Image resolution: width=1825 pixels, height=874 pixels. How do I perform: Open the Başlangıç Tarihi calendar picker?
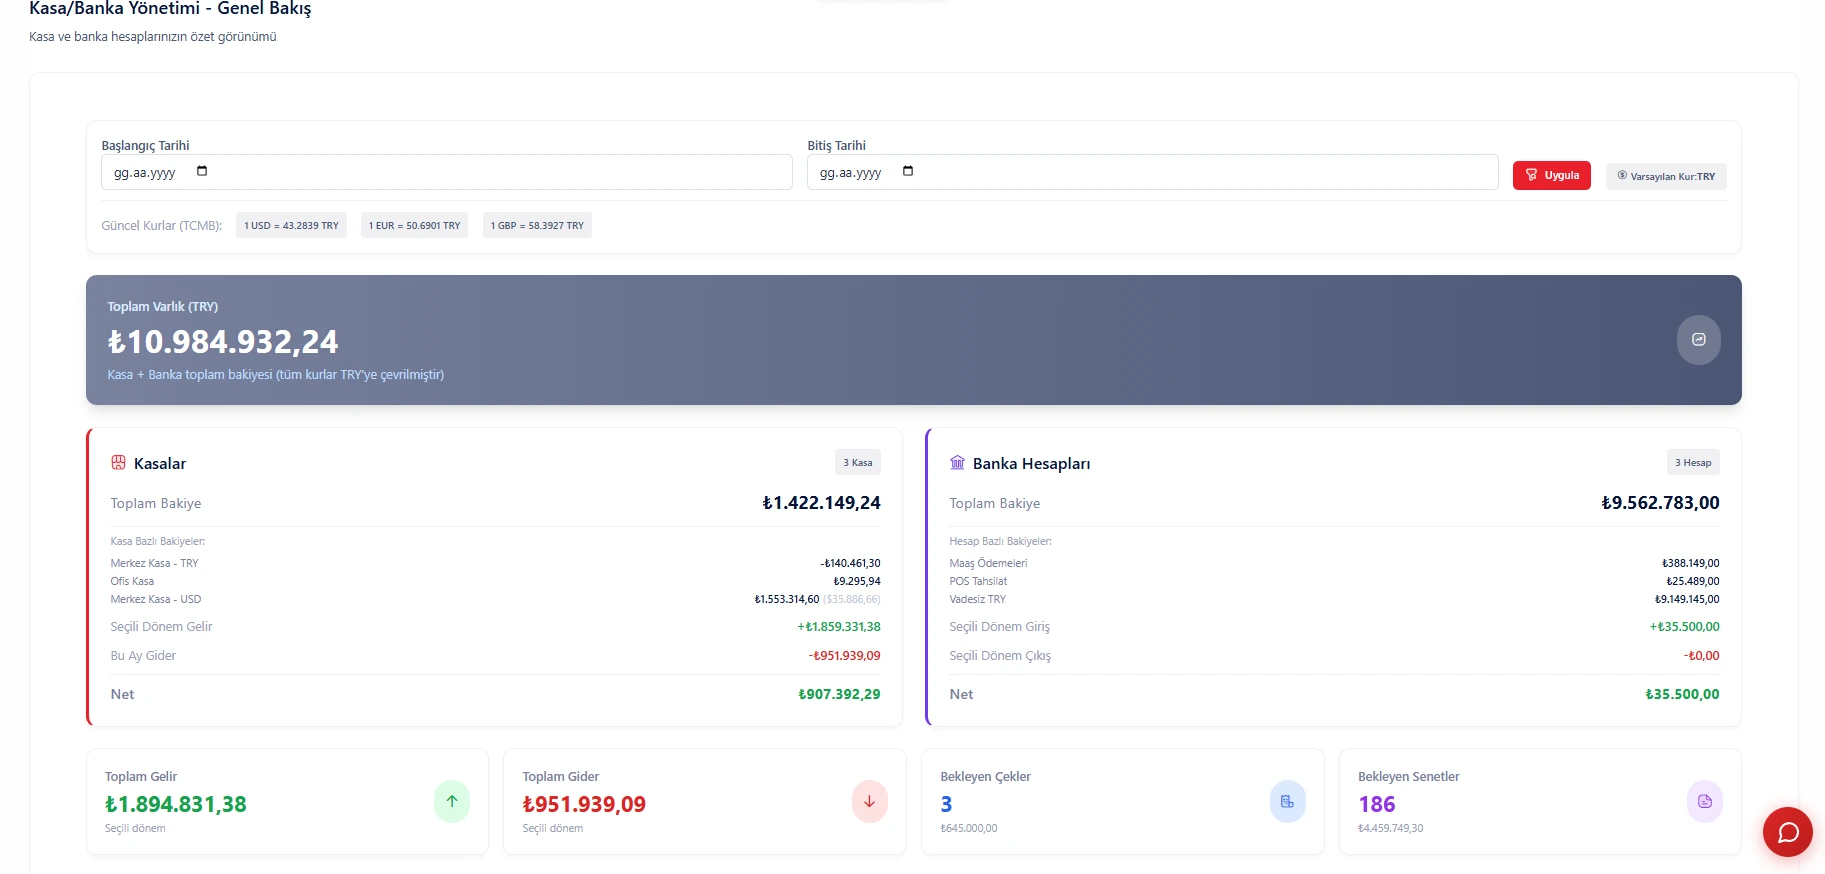(202, 171)
